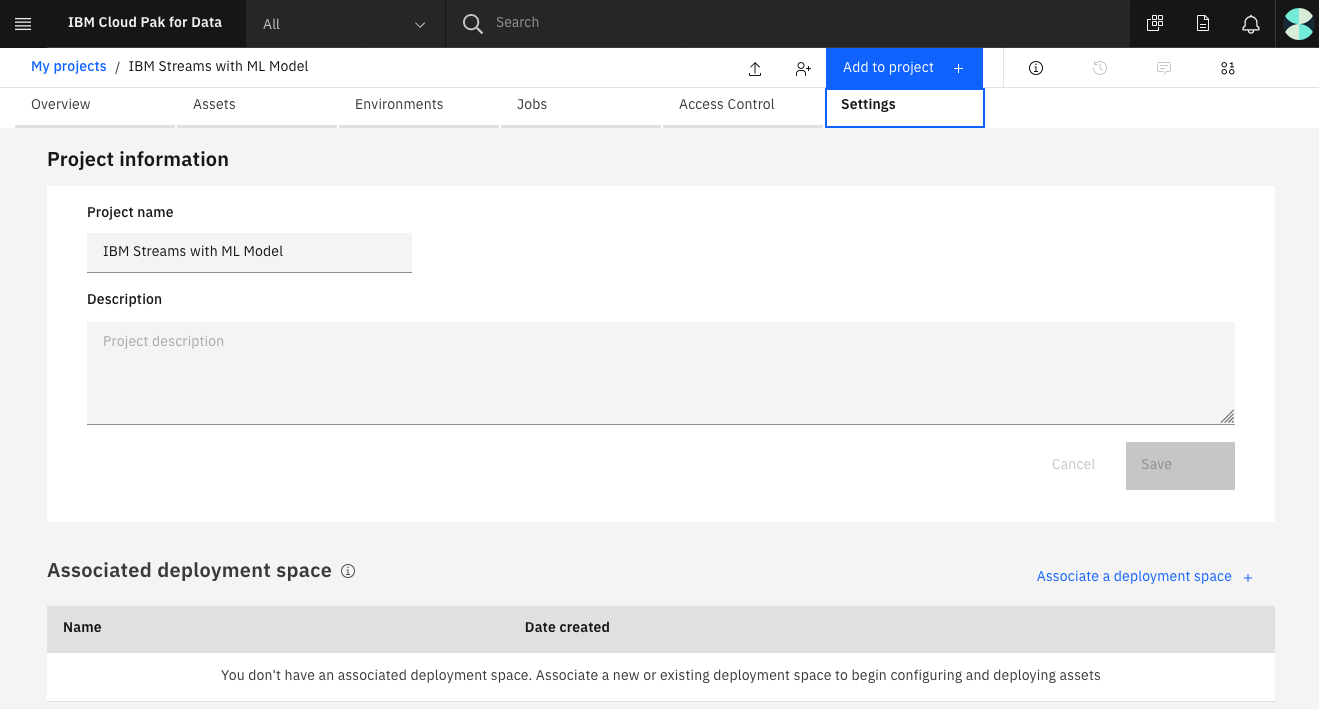Open the notifications bell

point(1251,24)
